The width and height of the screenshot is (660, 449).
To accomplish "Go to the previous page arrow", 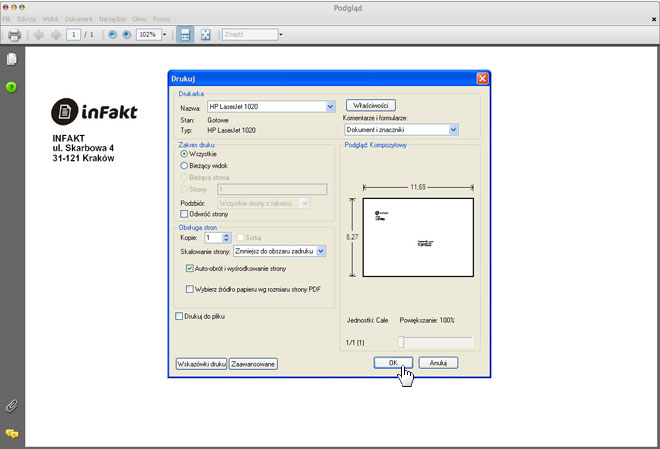I will 39,35.
